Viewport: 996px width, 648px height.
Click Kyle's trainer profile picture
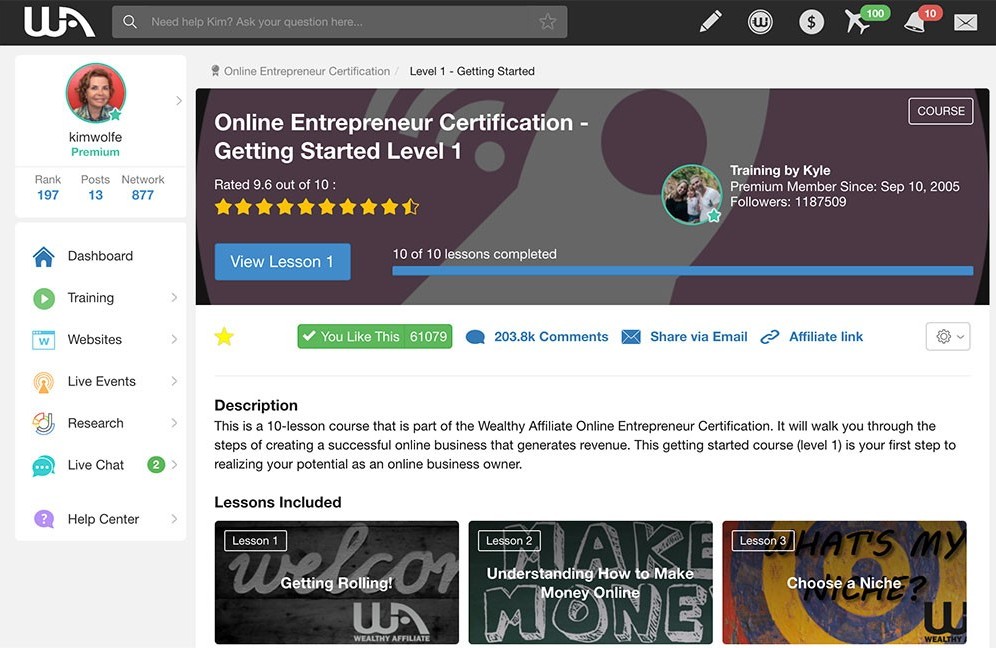pyautogui.click(x=692, y=194)
